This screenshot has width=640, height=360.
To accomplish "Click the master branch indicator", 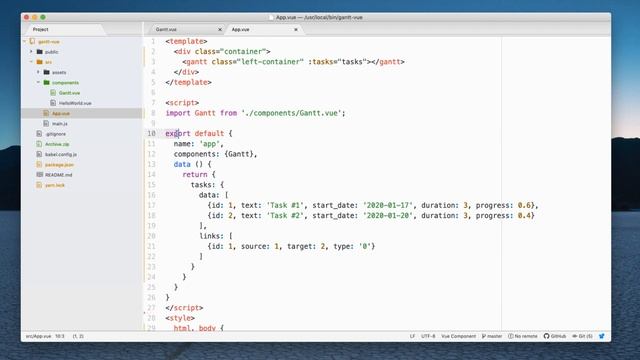I will point(492,336).
